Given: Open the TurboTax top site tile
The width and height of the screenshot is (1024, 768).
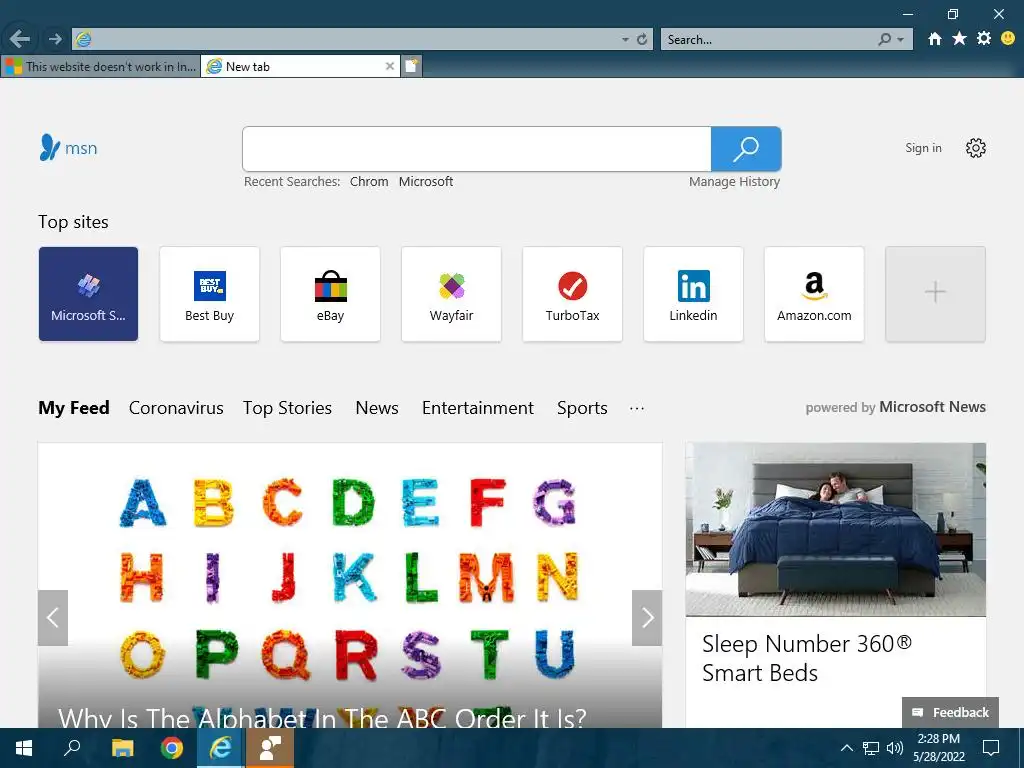Looking at the screenshot, I should pos(572,294).
